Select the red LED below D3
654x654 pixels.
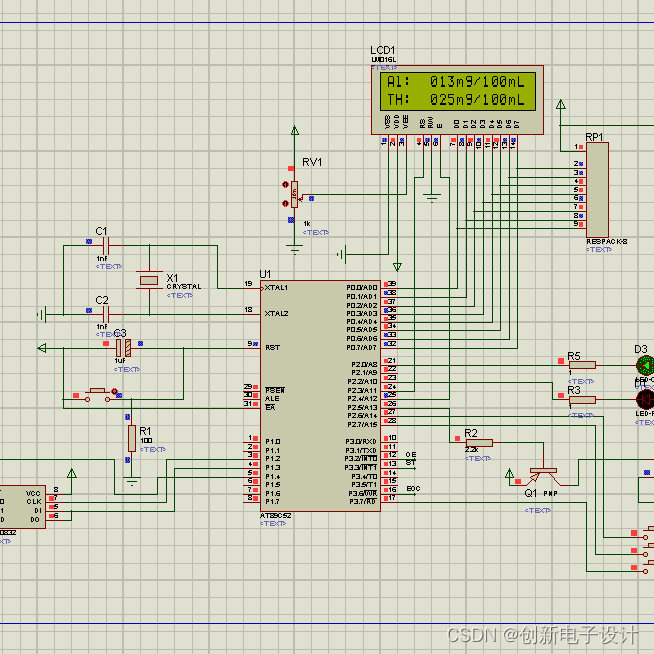(x=645, y=399)
